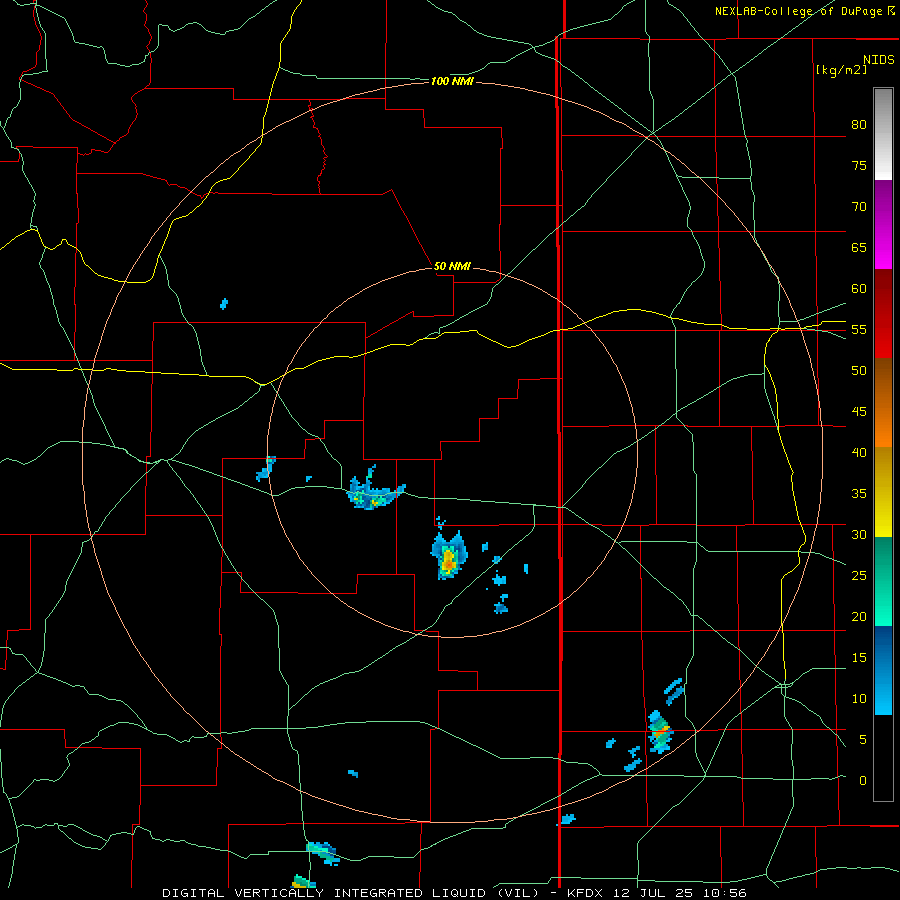The height and width of the screenshot is (900, 900).
Task: Click the orange-core cell near southeast 100 NMI ring
Action: click(x=660, y=732)
